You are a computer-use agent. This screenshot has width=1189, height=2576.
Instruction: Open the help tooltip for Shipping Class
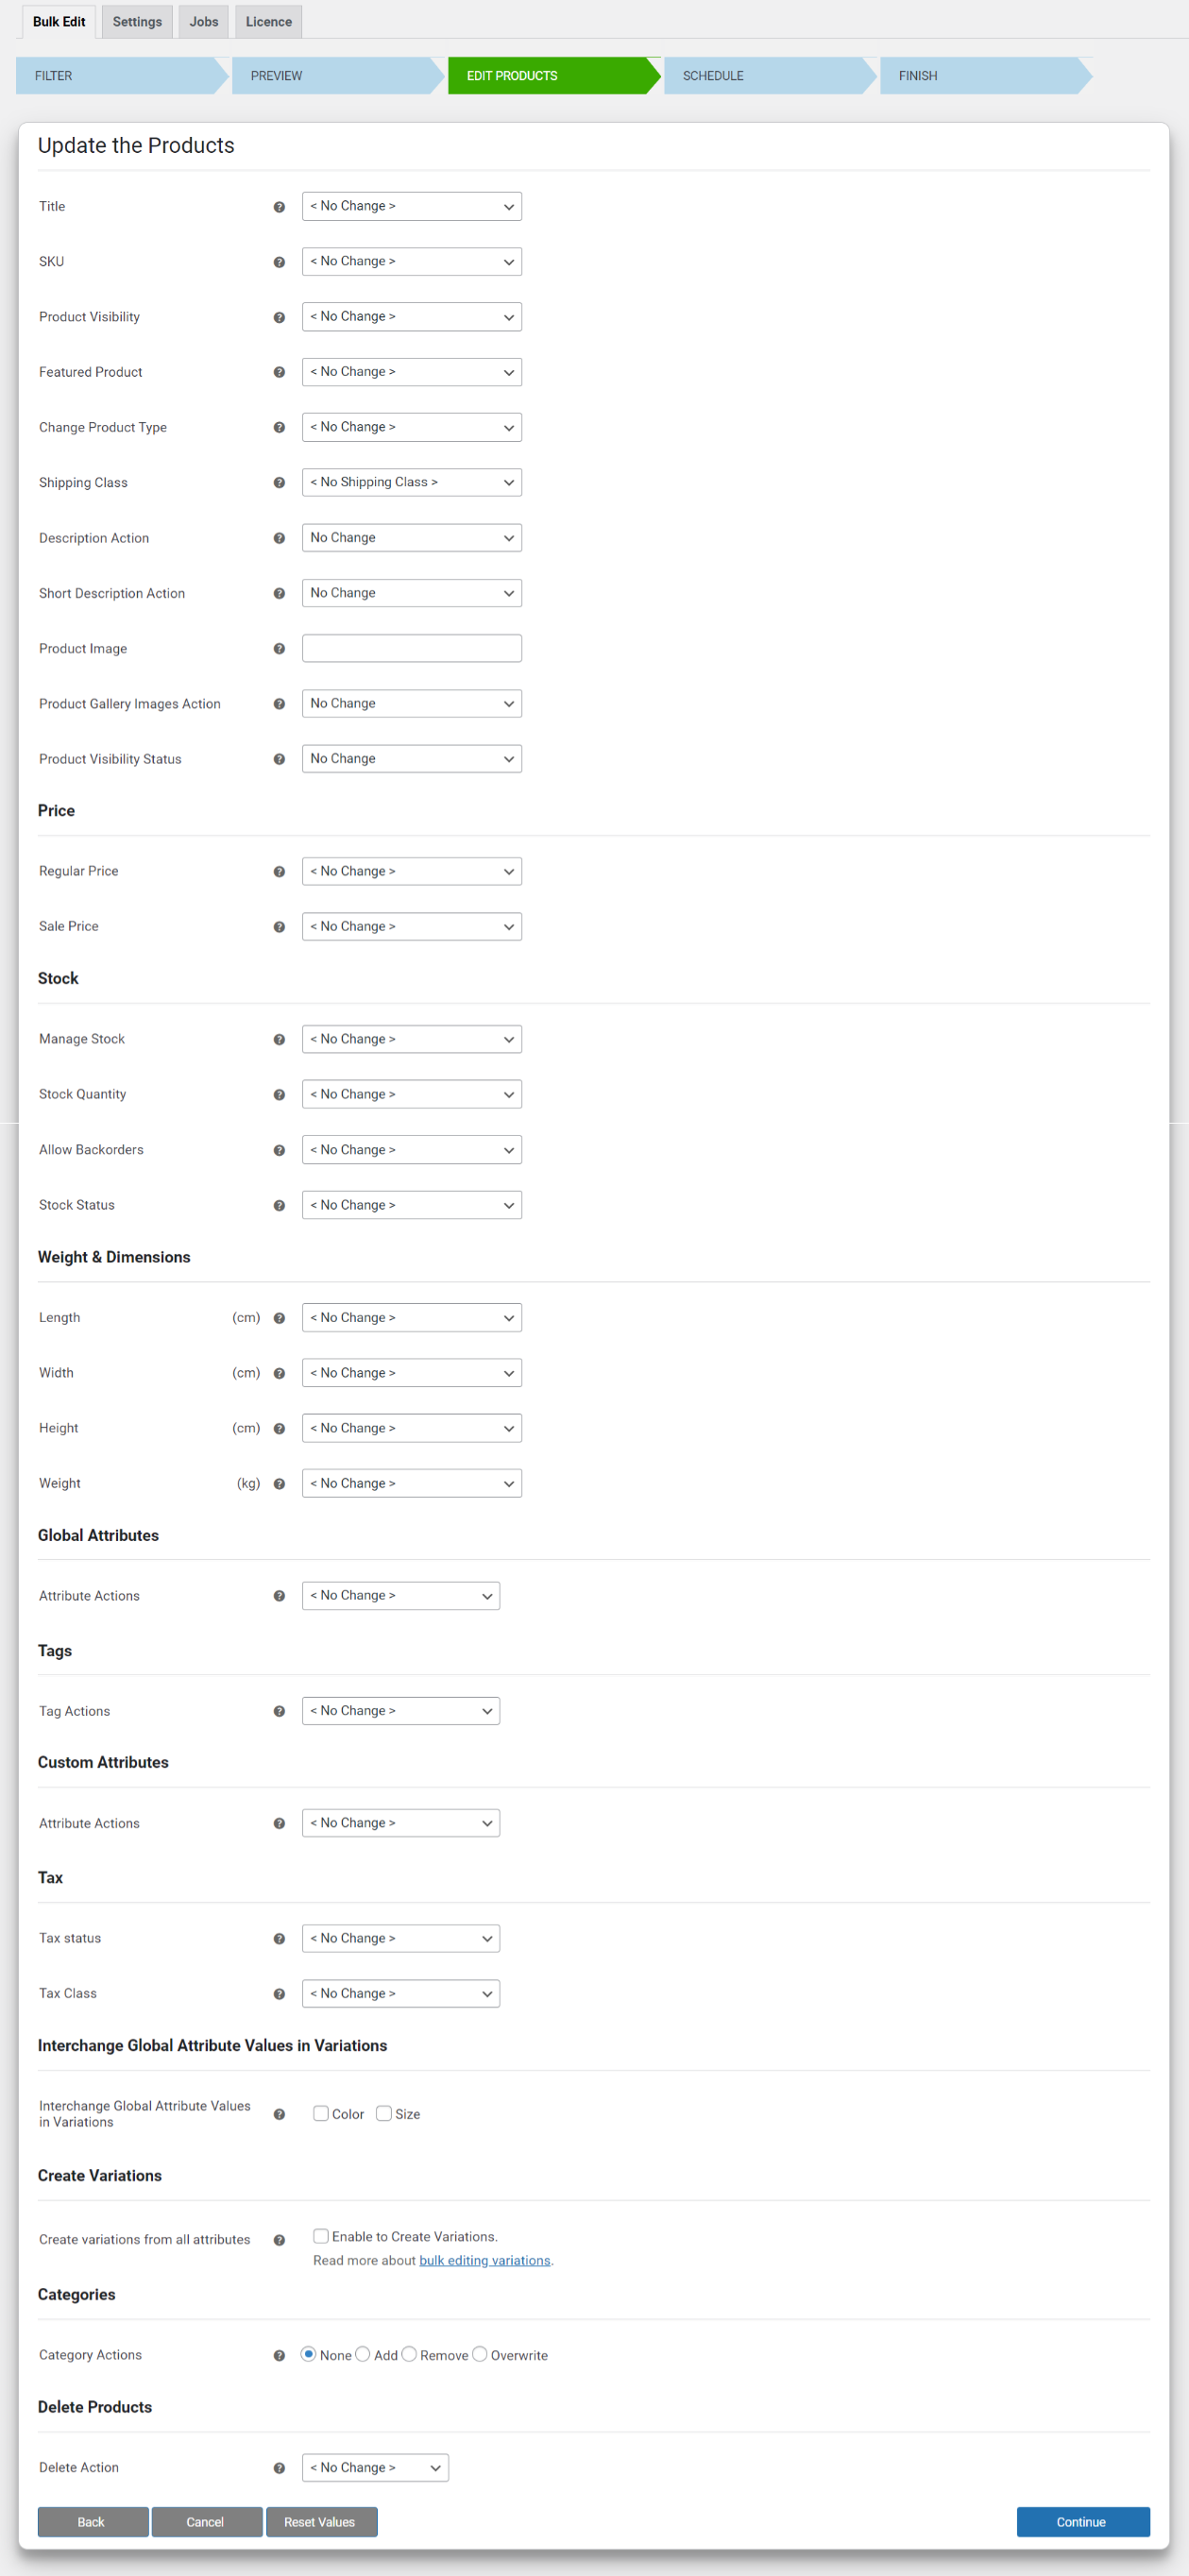click(279, 483)
